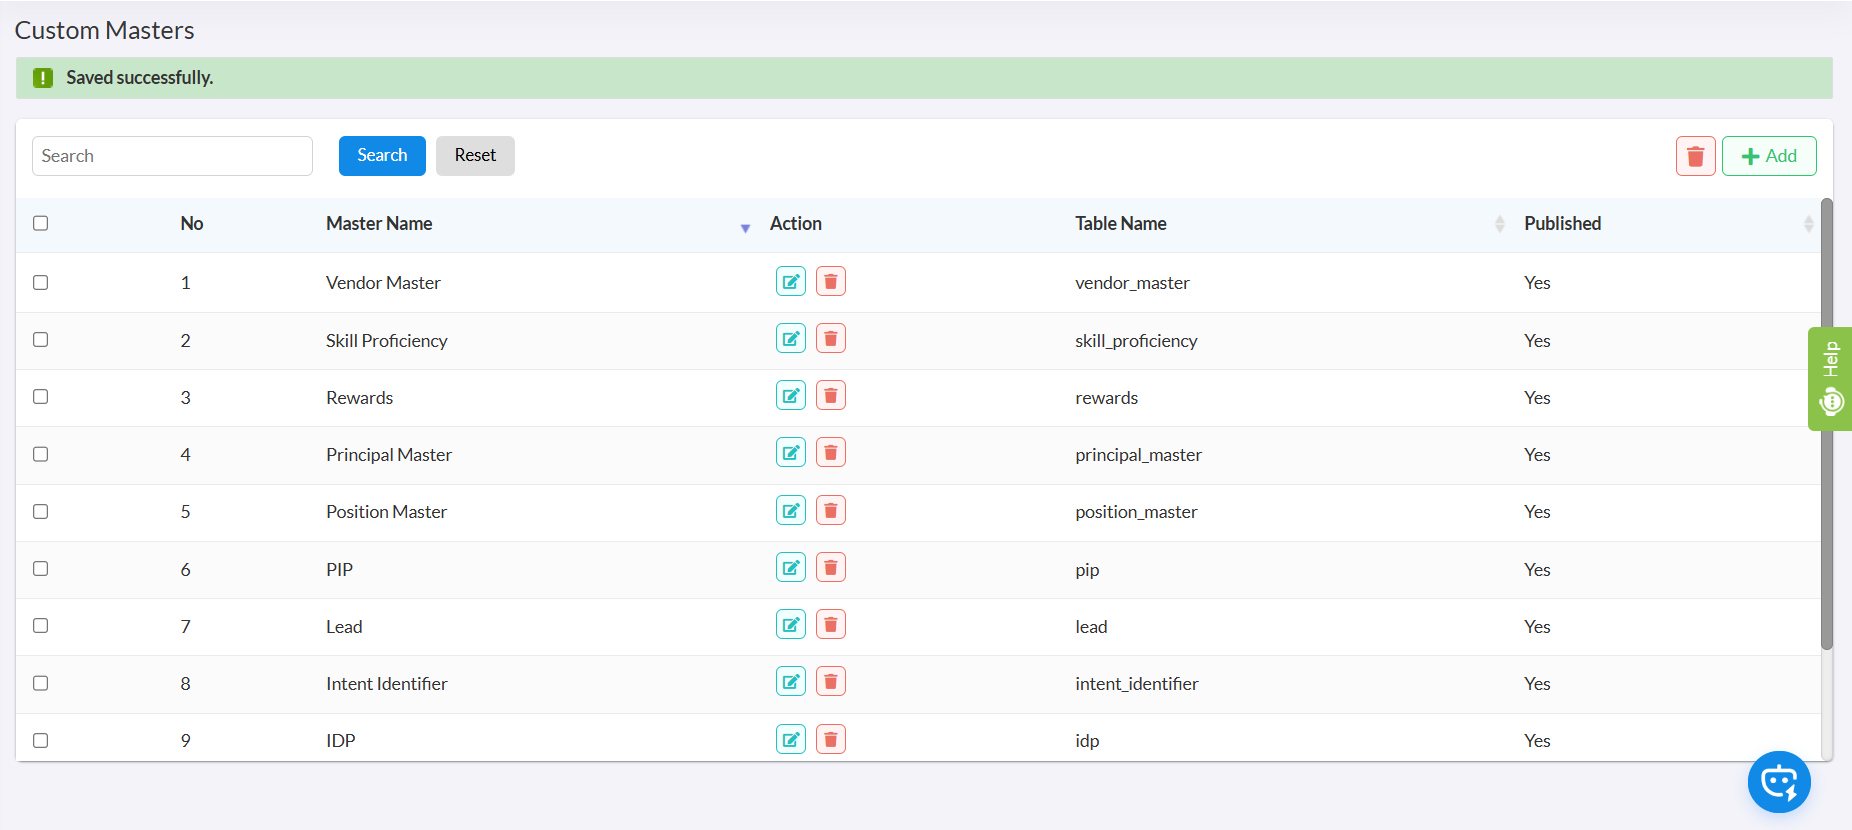Edit the Lead master row
Viewport: 1852px width, 830px height.
click(x=790, y=625)
